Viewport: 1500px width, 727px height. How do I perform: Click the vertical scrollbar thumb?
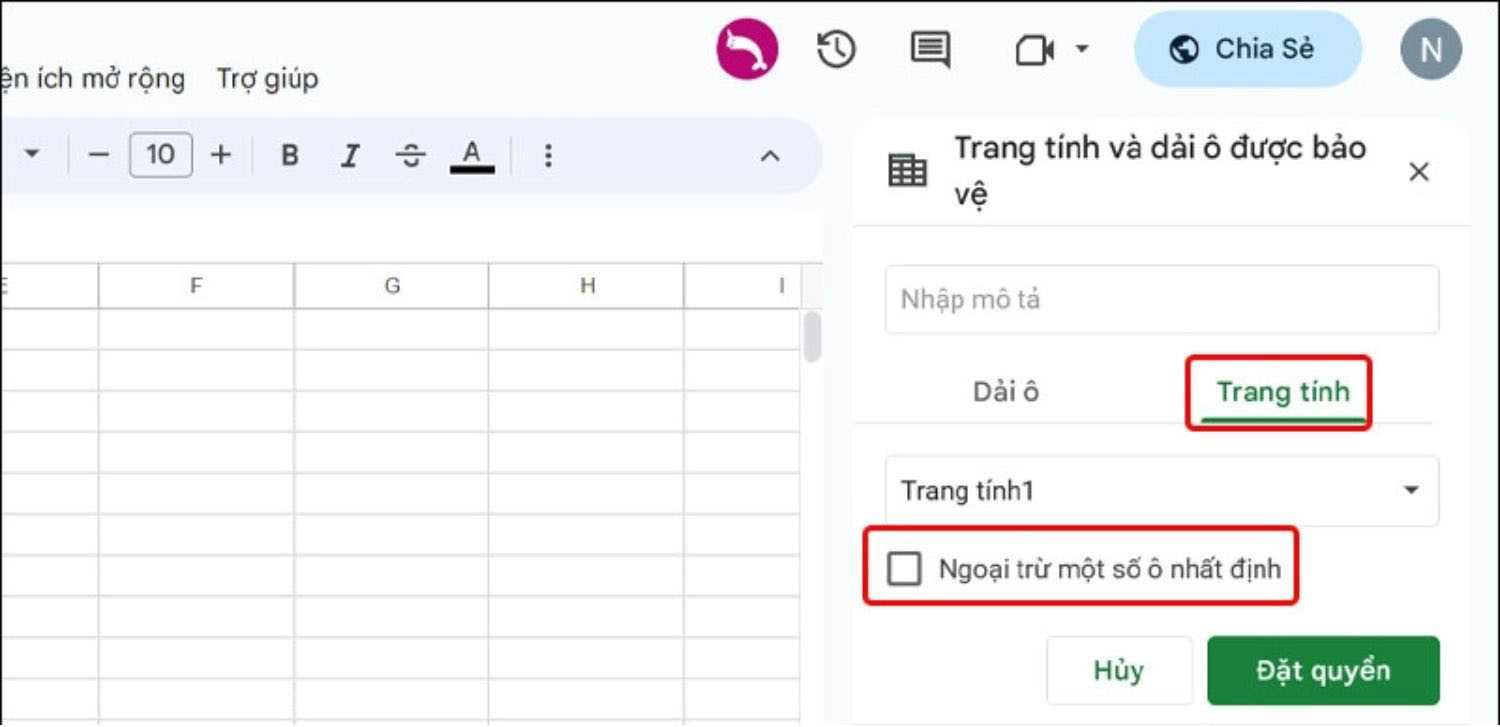pyautogui.click(x=812, y=336)
